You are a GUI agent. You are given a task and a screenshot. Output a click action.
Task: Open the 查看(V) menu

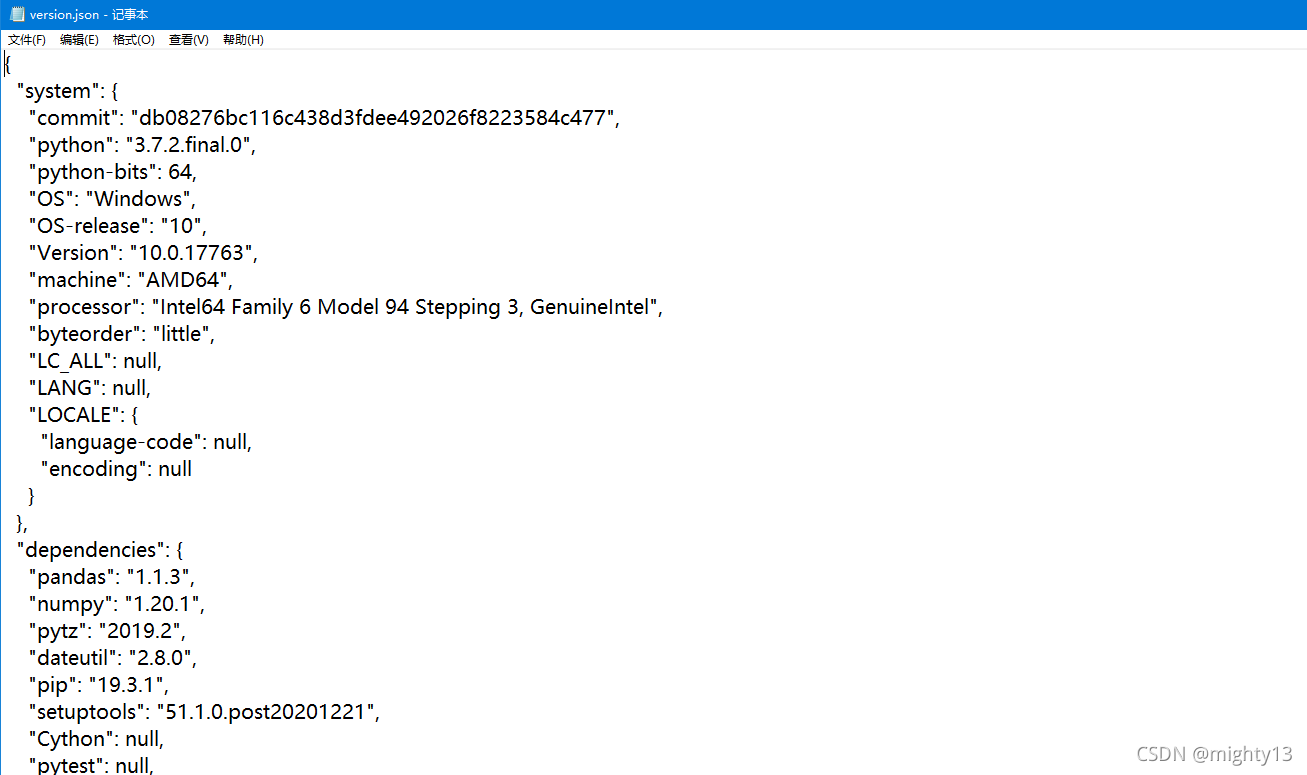[x=188, y=40]
